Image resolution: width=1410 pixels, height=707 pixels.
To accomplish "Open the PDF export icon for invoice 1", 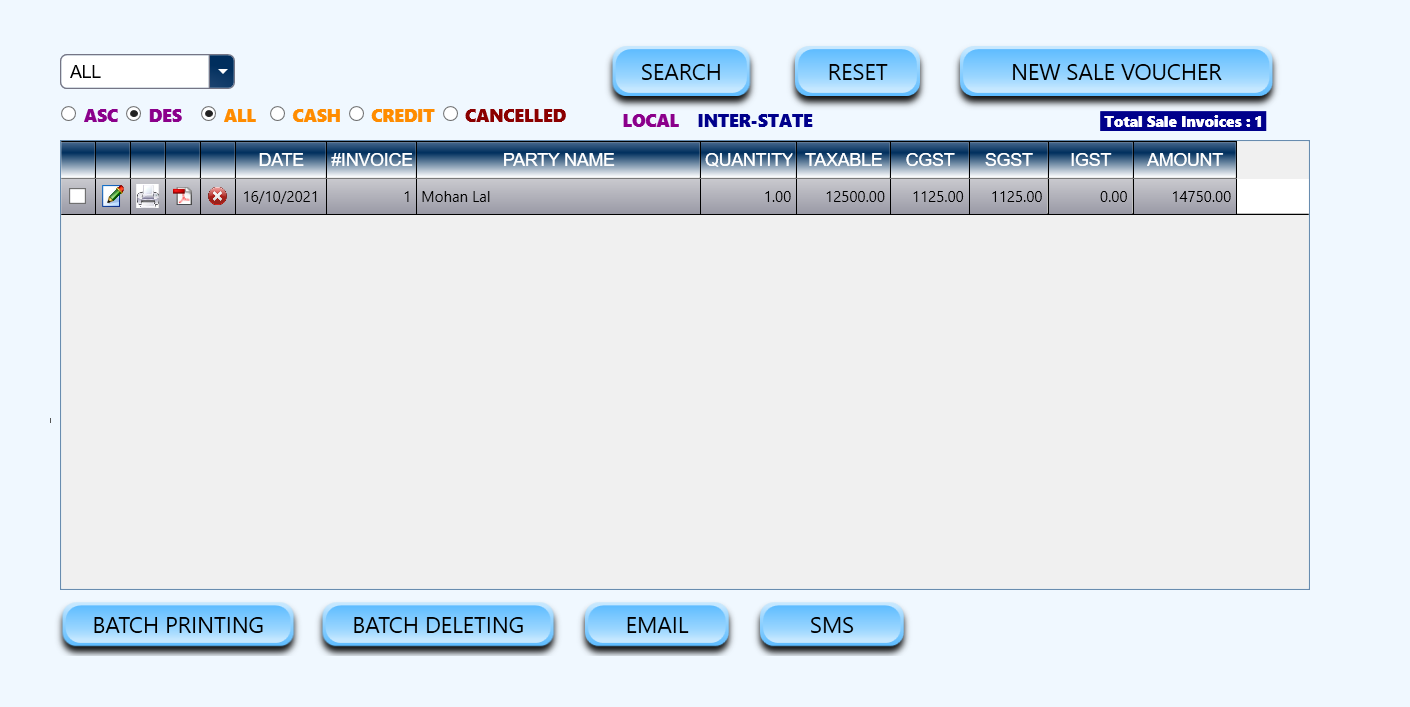I will pos(183,197).
